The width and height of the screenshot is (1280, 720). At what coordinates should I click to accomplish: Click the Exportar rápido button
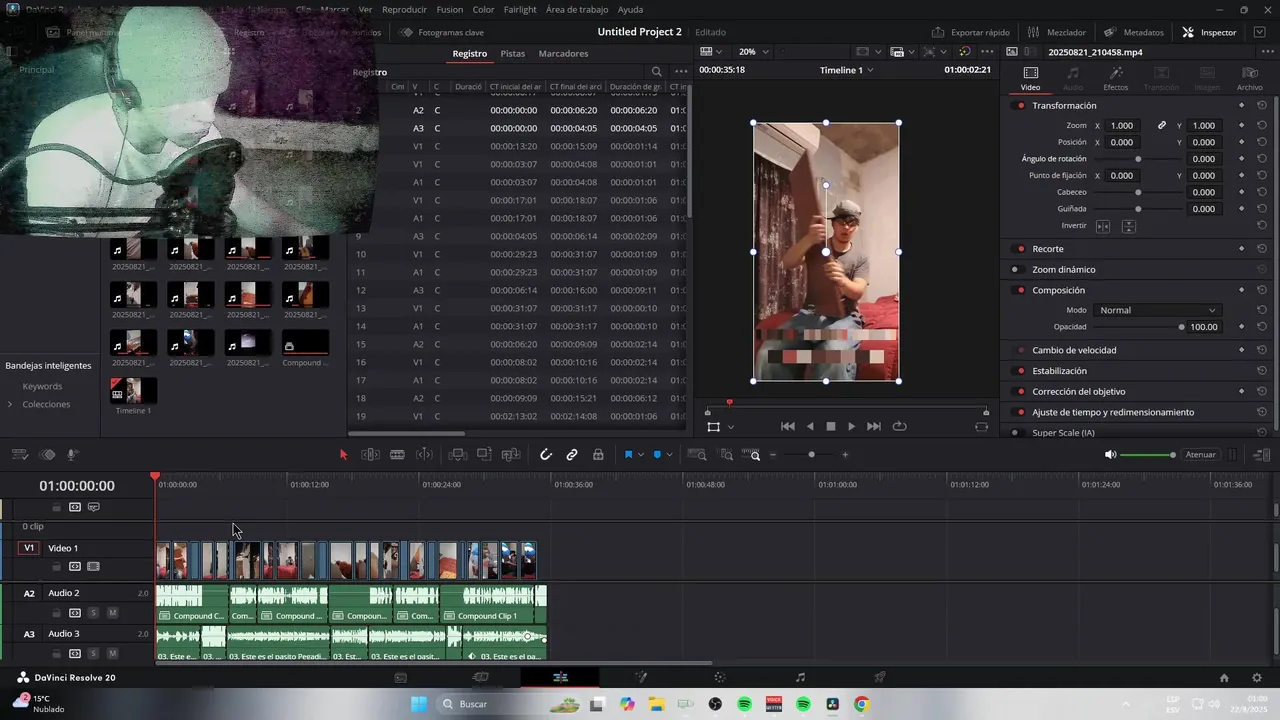point(970,32)
